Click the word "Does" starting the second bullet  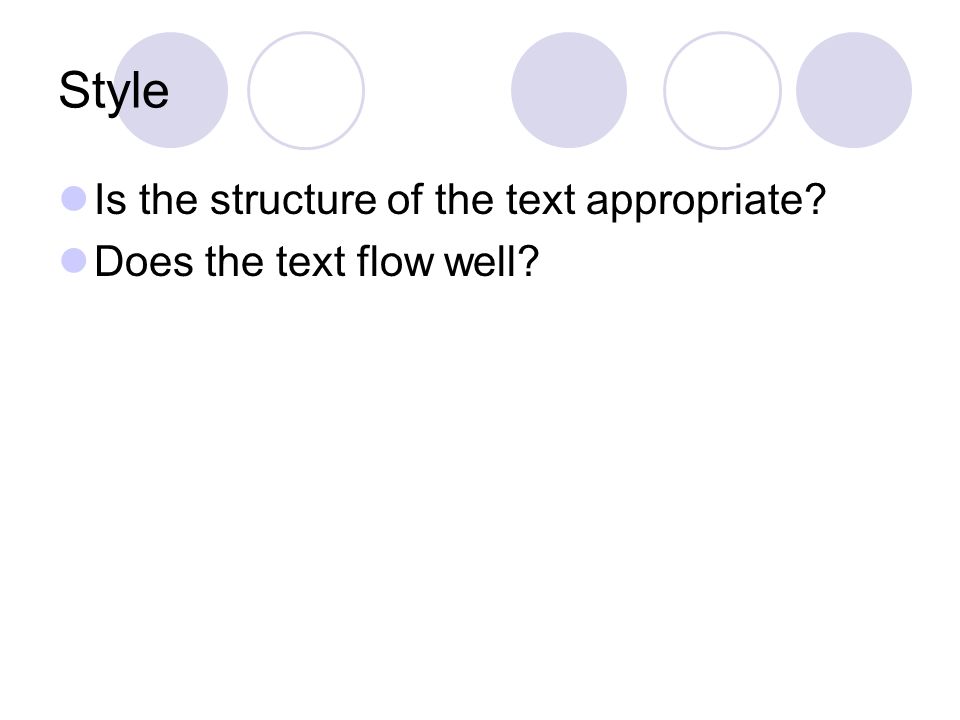144,261
